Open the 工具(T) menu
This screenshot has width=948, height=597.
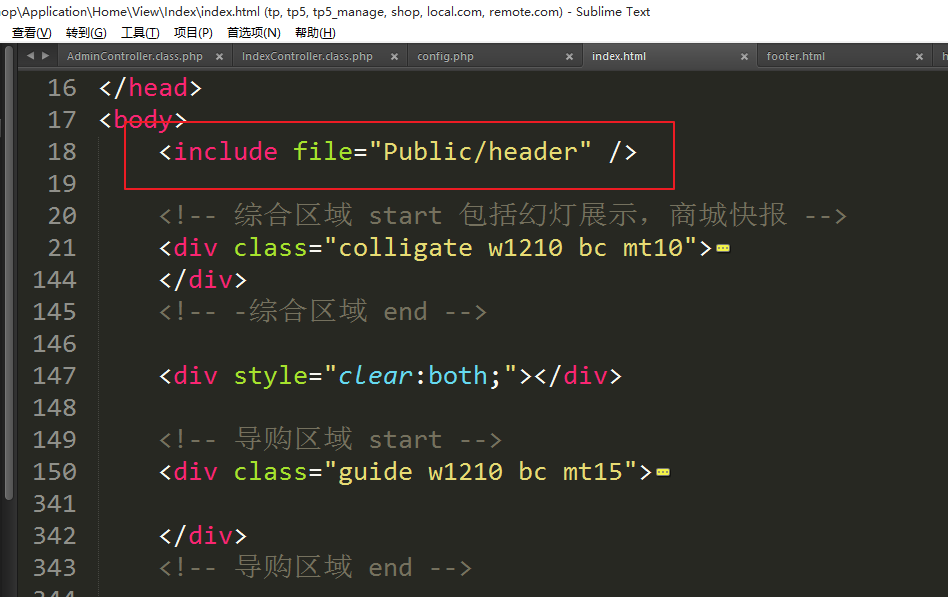click(140, 33)
